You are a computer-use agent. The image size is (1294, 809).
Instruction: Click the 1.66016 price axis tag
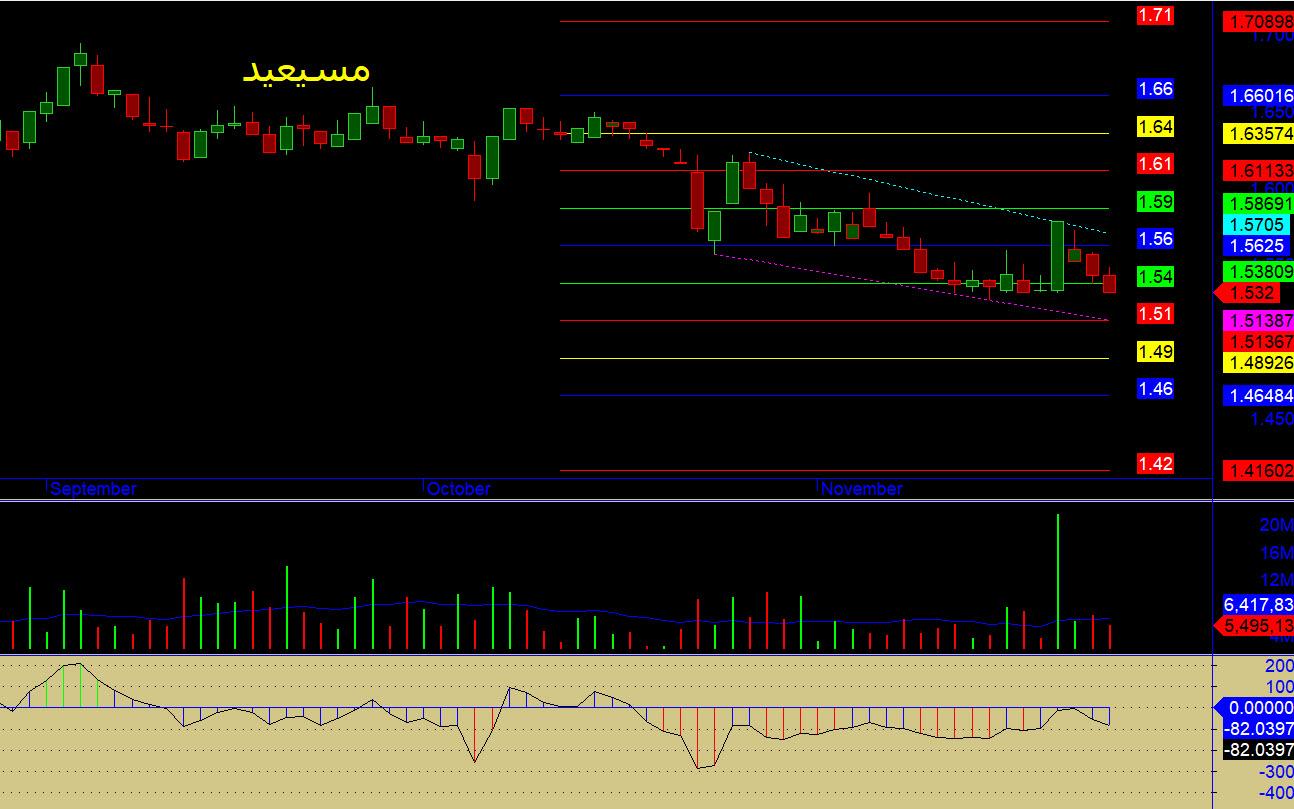click(x=1258, y=96)
